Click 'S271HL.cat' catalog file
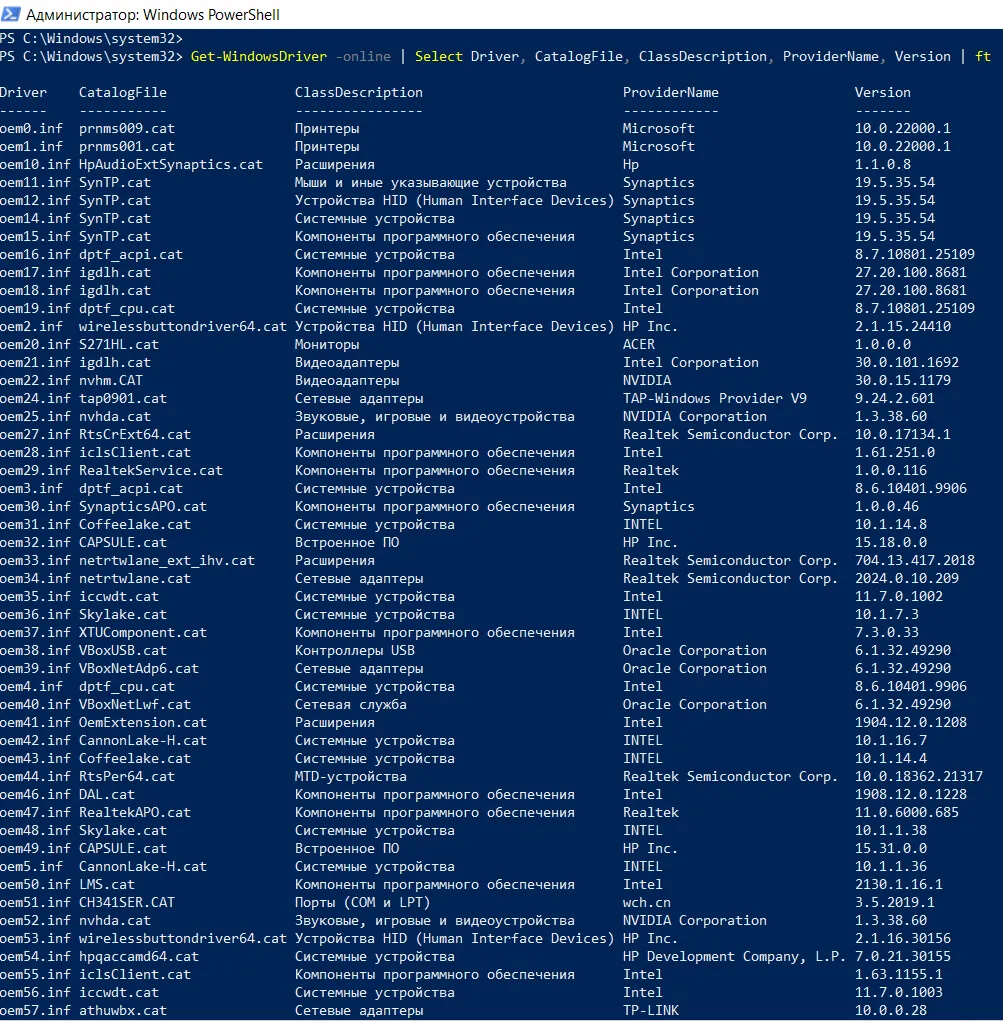Image resolution: width=1003 pixels, height=1021 pixels. pyautogui.click(x=119, y=344)
